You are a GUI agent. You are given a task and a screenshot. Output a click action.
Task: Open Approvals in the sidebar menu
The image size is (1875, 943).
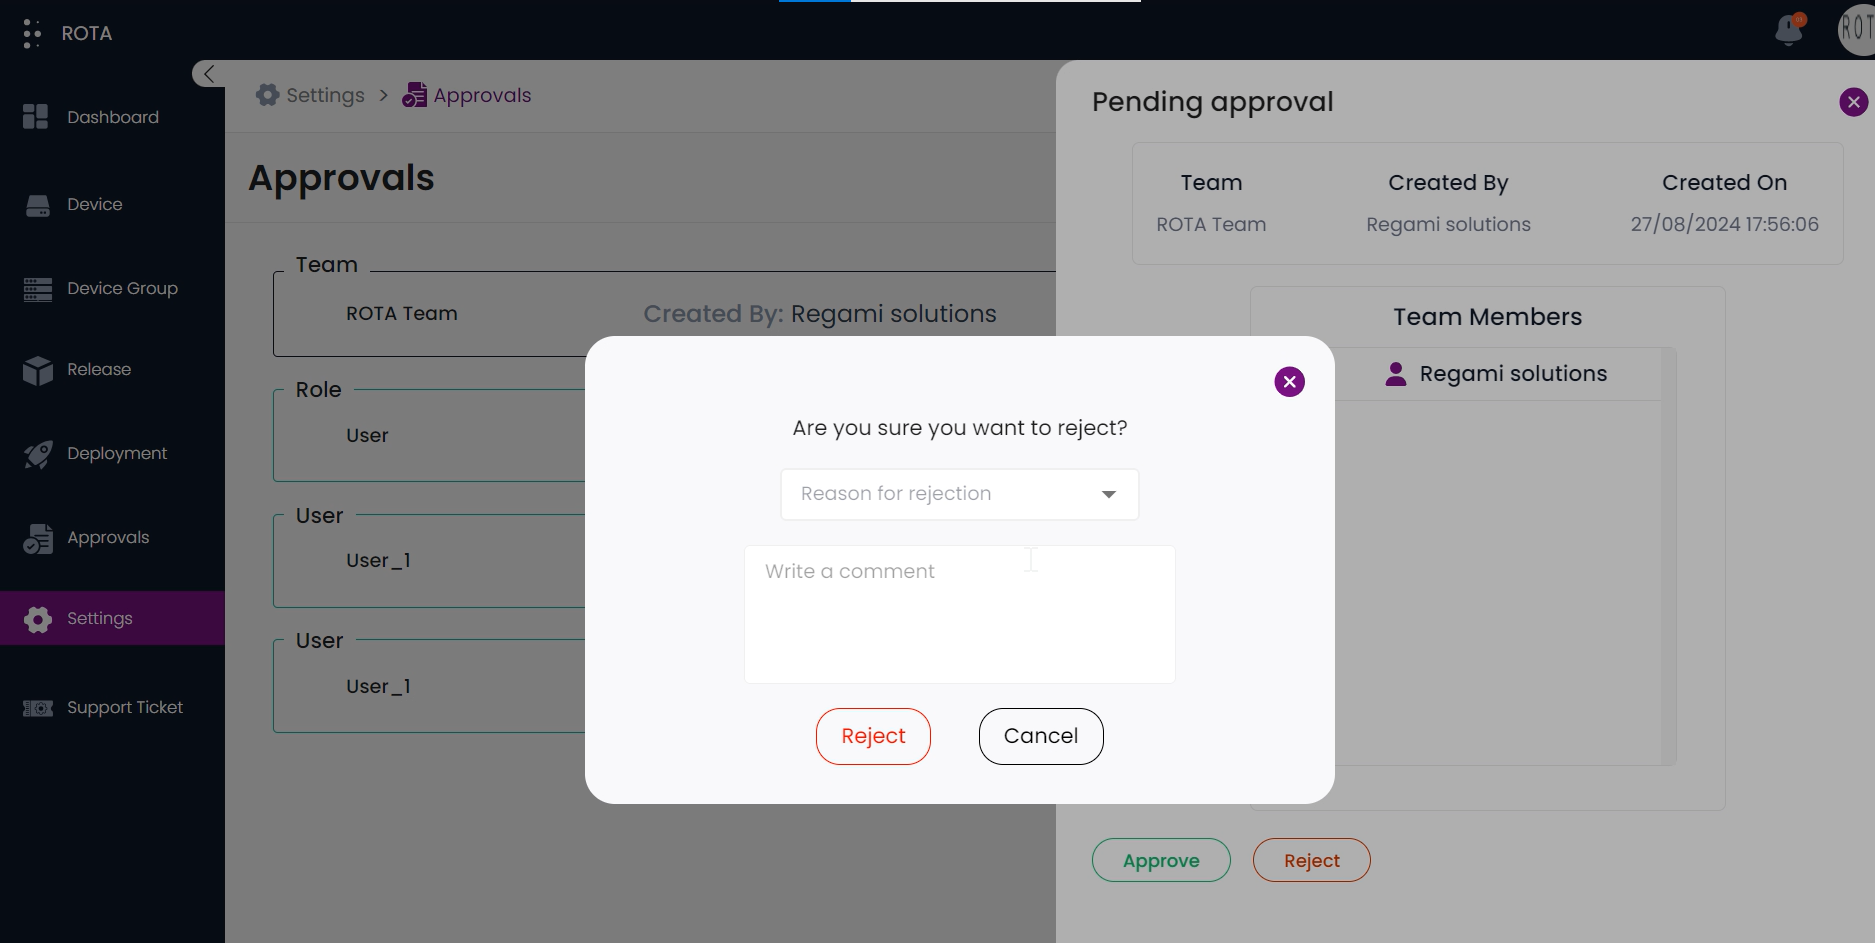[x=108, y=538]
